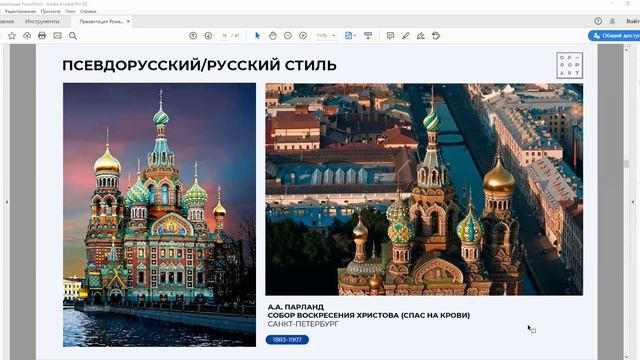Viewport: 640px width, 360px height.
Task: Open the Справка menu
Action: (88, 11)
